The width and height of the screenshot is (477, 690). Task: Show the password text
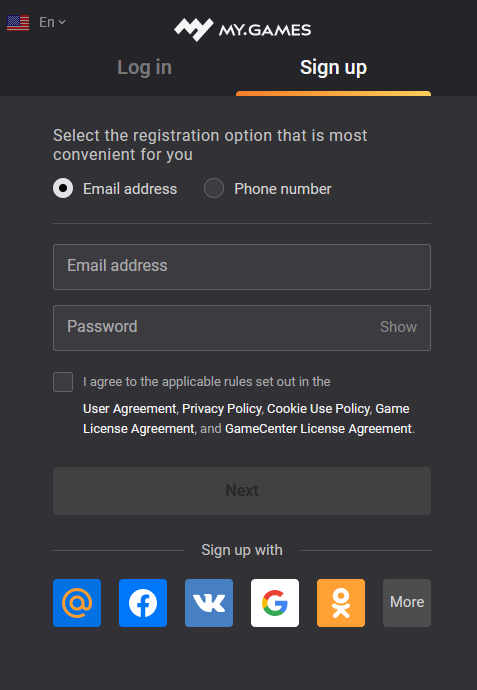click(x=398, y=327)
